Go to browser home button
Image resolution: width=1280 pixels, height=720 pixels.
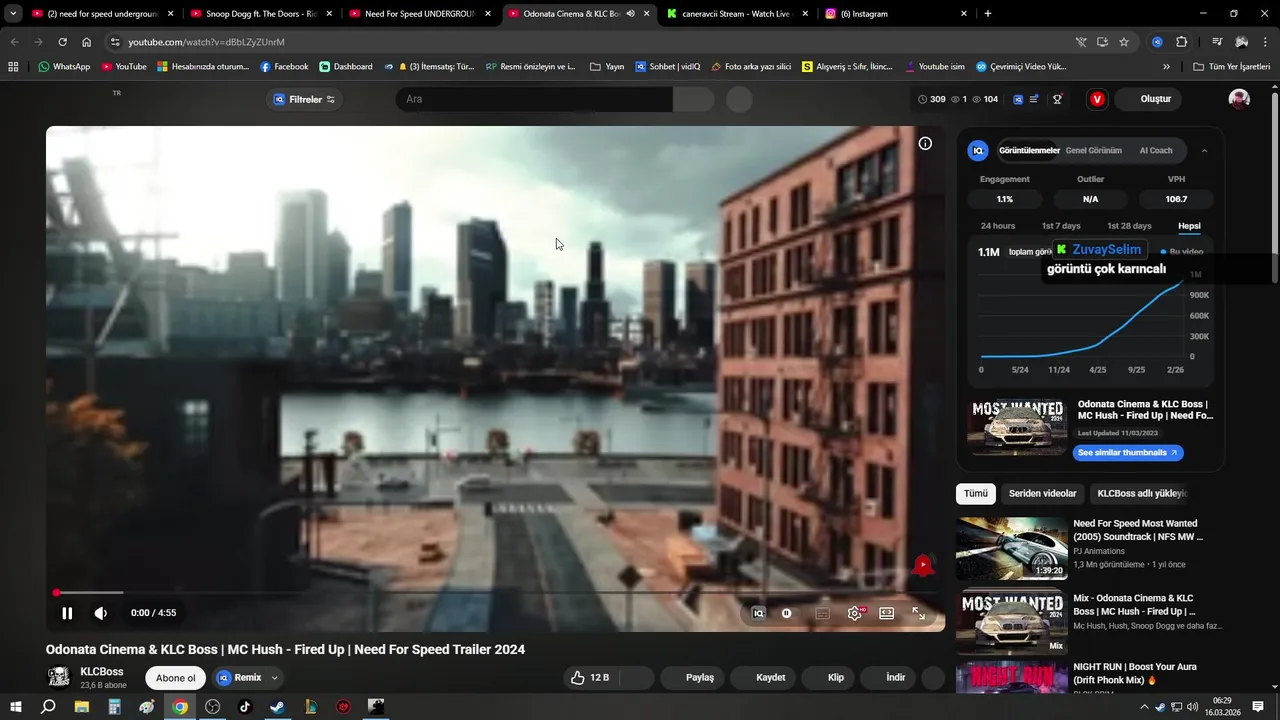coord(87,42)
